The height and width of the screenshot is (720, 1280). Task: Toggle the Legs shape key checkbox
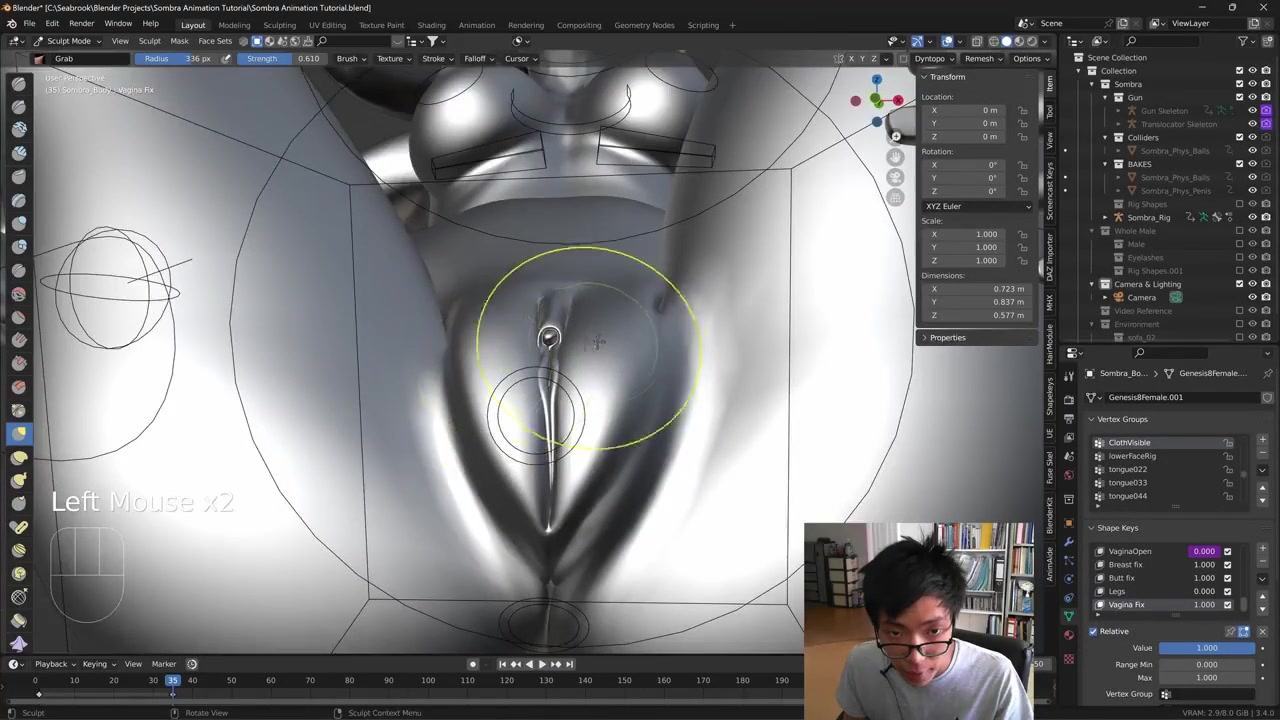click(1227, 591)
